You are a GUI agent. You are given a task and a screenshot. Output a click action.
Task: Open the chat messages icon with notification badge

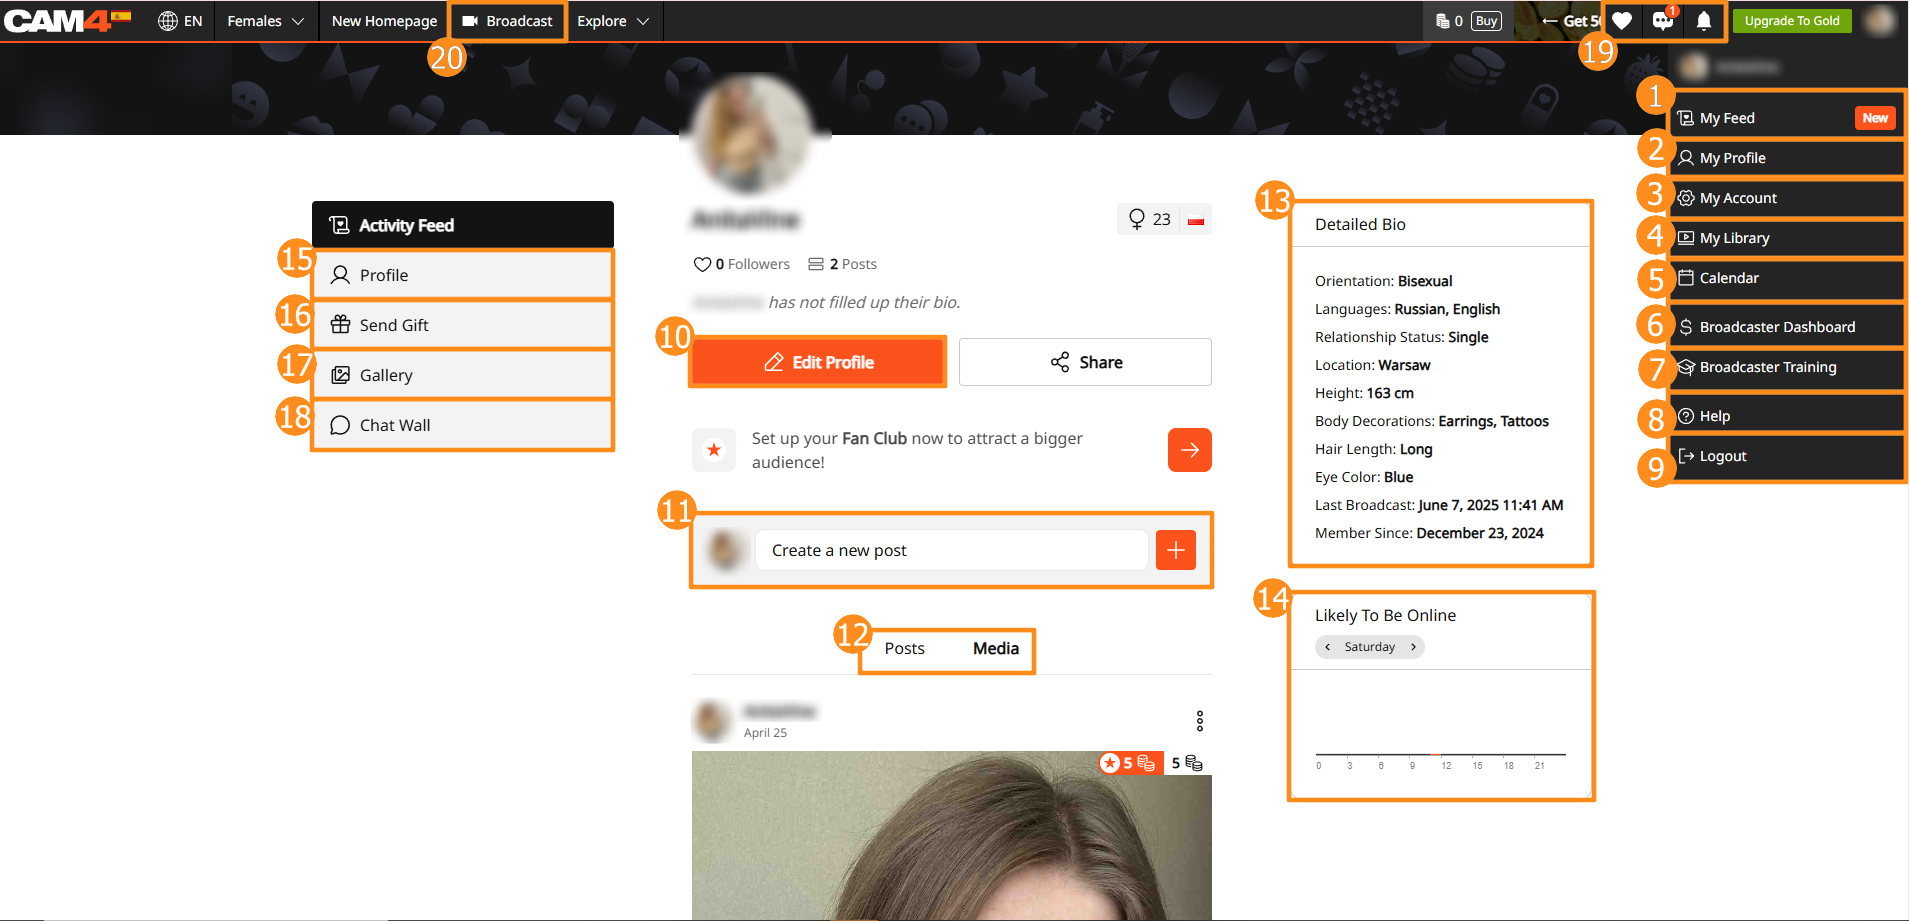1663,21
